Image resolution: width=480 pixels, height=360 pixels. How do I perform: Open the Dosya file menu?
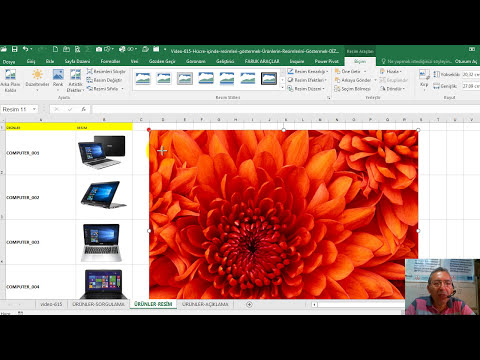(x=9, y=61)
